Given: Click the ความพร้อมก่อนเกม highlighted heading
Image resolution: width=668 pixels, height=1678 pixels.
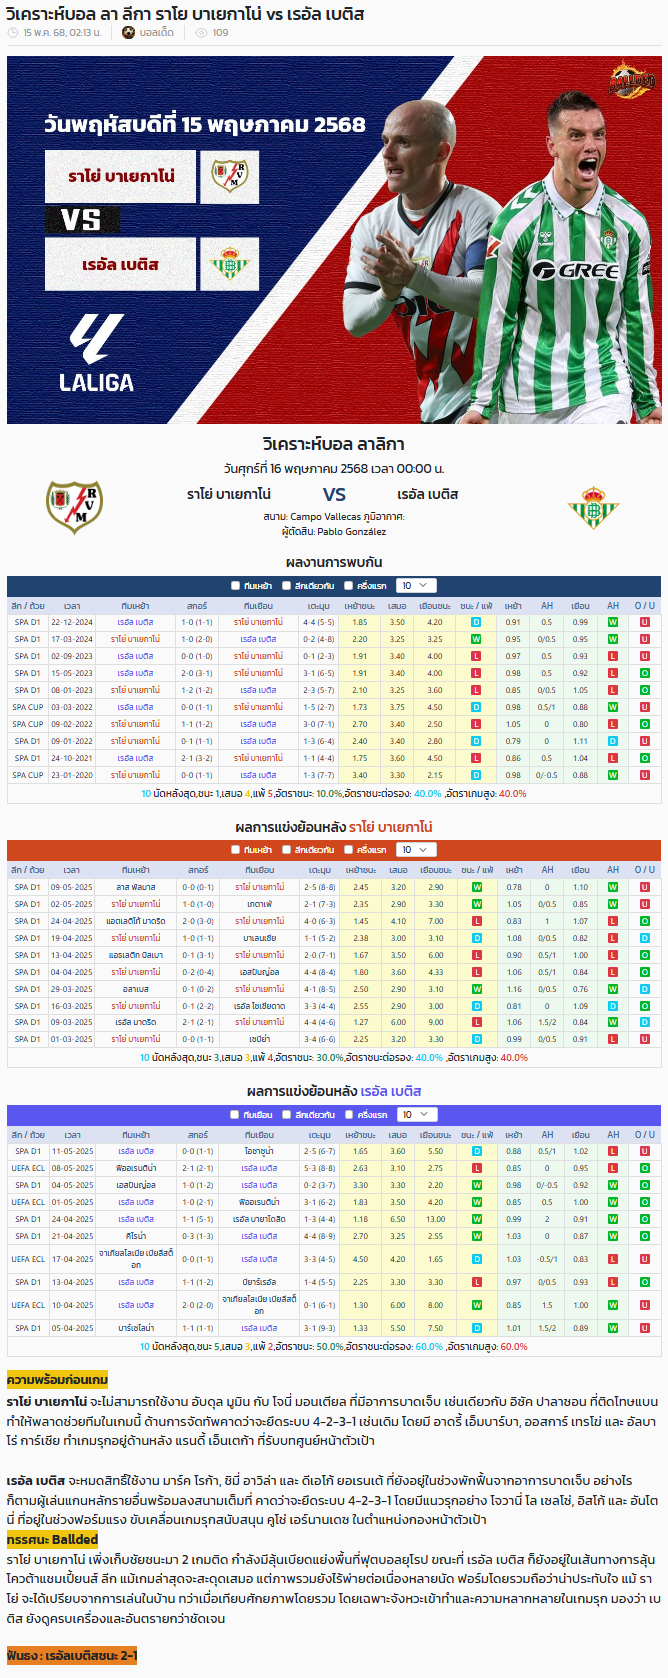Looking at the screenshot, I should click(x=57, y=1380).
